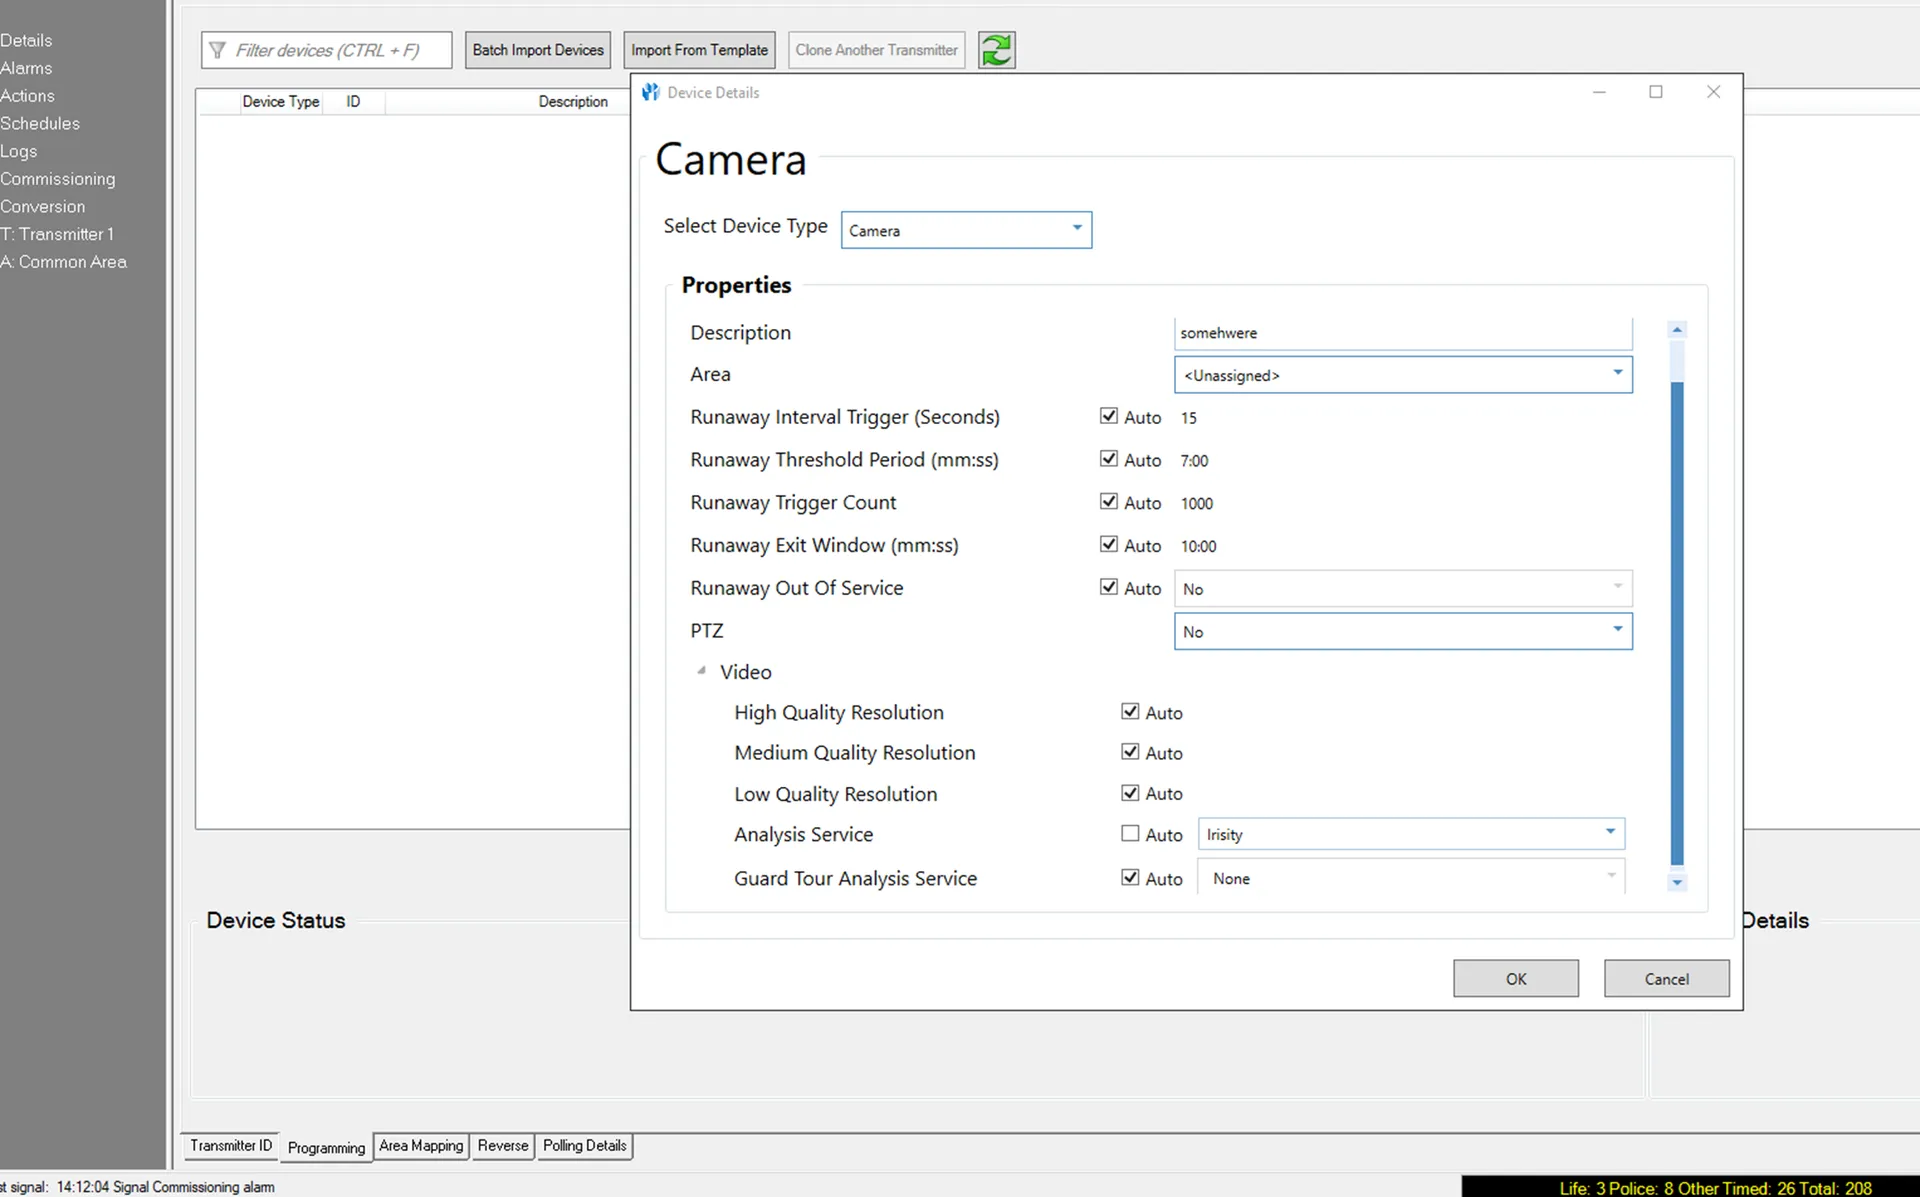Switch to Reverse tab
The height and width of the screenshot is (1197, 1920).
pyautogui.click(x=503, y=1146)
